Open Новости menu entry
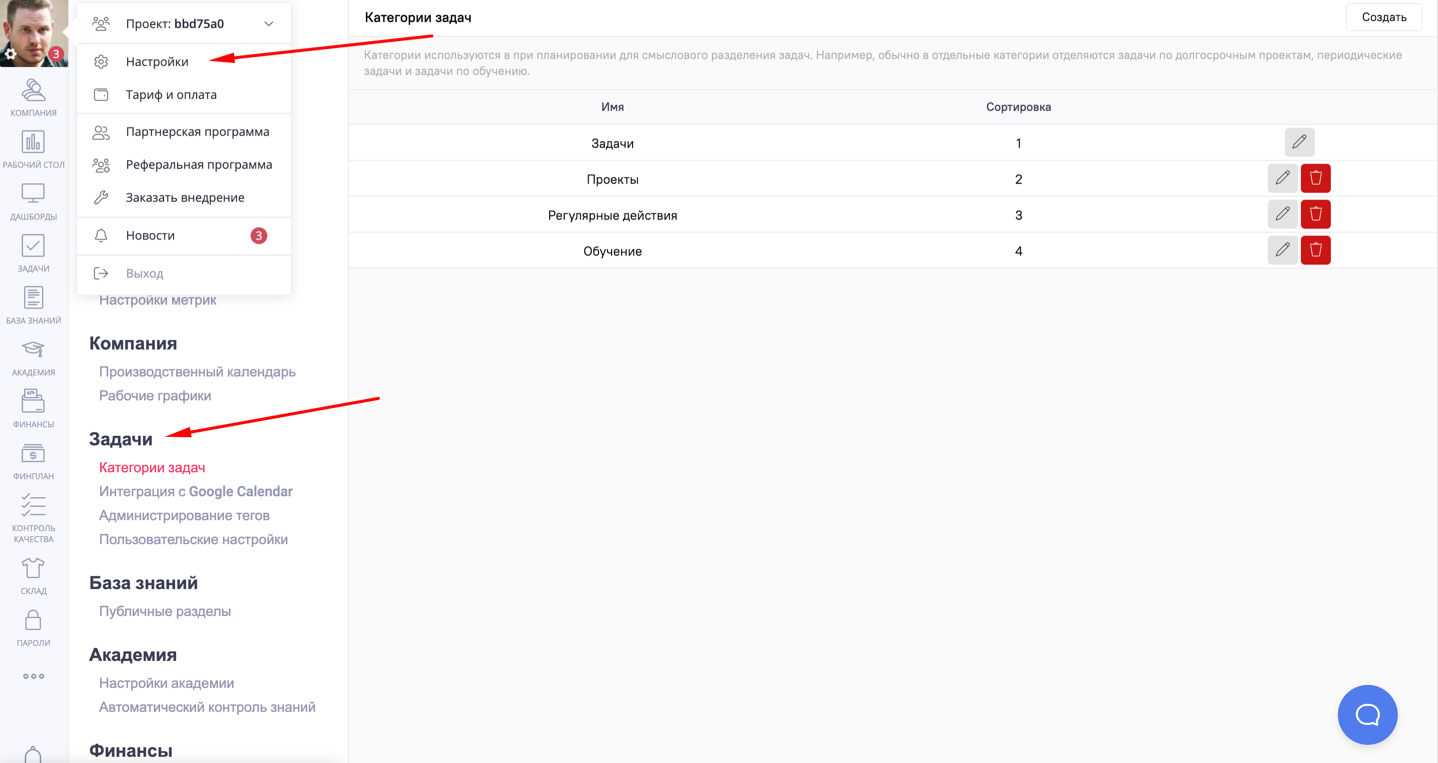Image resolution: width=1438 pixels, height=763 pixels. (x=150, y=236)
